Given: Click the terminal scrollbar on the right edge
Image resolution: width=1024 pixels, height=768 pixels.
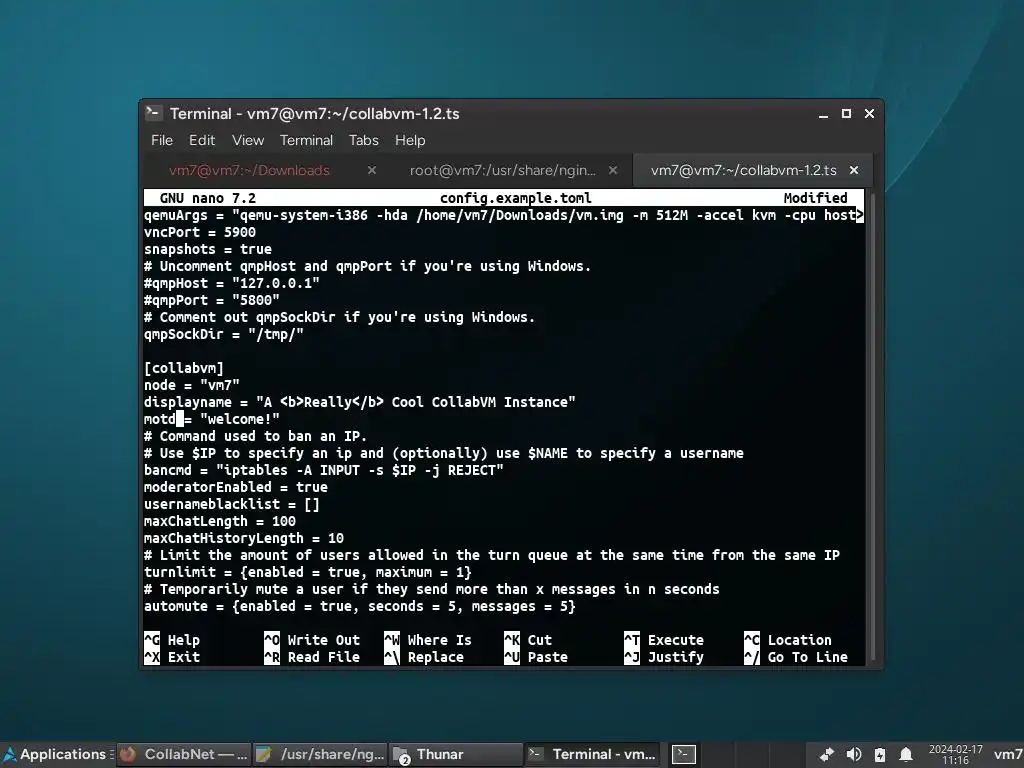Looking at the screenshot, I should (871, 428).
